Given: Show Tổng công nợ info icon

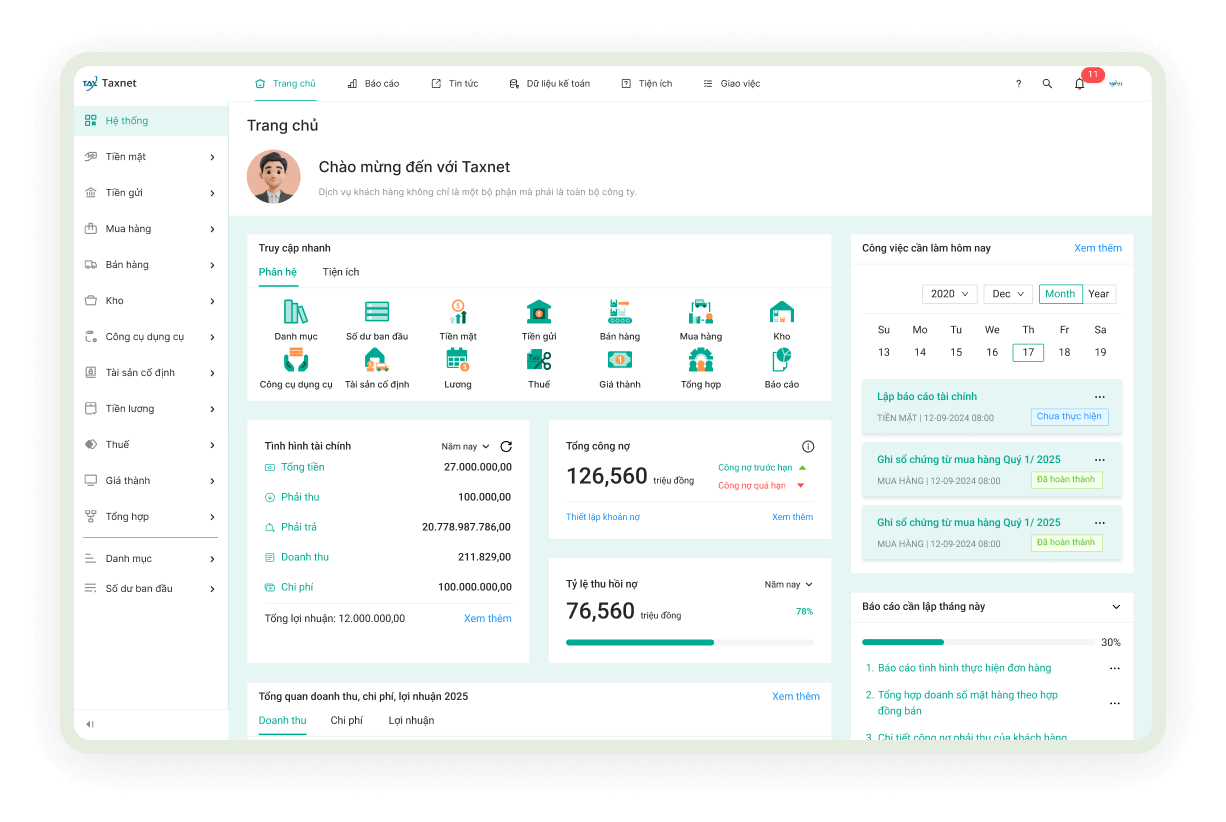Looking at the screenshot, I should pyautogui.click(x=808, y=447).
